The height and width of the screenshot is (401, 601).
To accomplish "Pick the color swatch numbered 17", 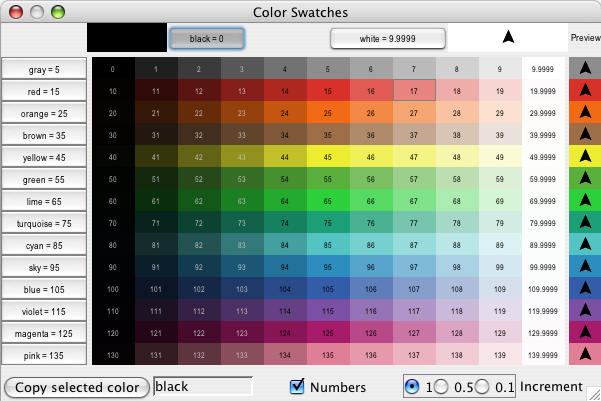I will [413, 91].
